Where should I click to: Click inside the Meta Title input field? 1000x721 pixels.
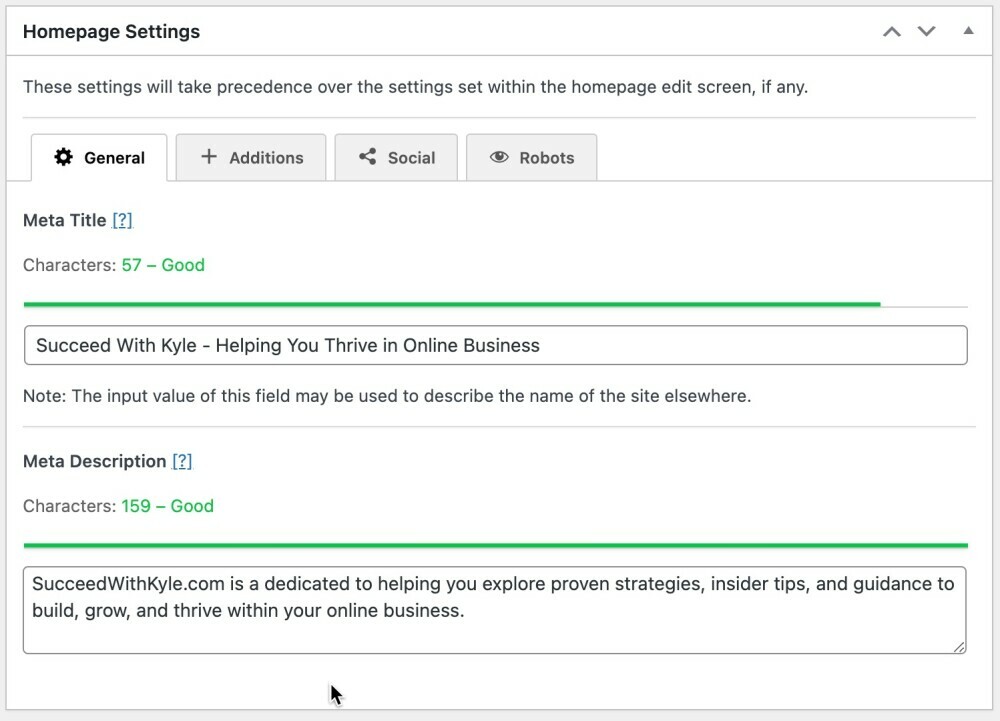coord(495,345)
